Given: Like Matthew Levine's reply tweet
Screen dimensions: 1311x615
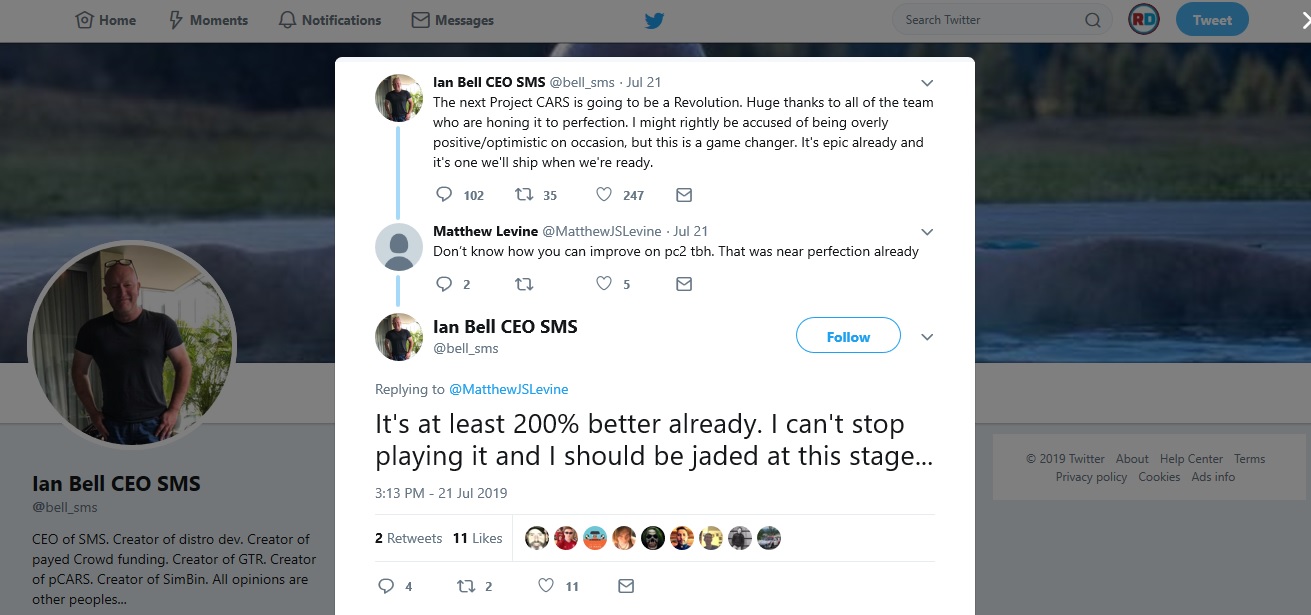Looking at the screenshot, I should (x=604, y=284).
